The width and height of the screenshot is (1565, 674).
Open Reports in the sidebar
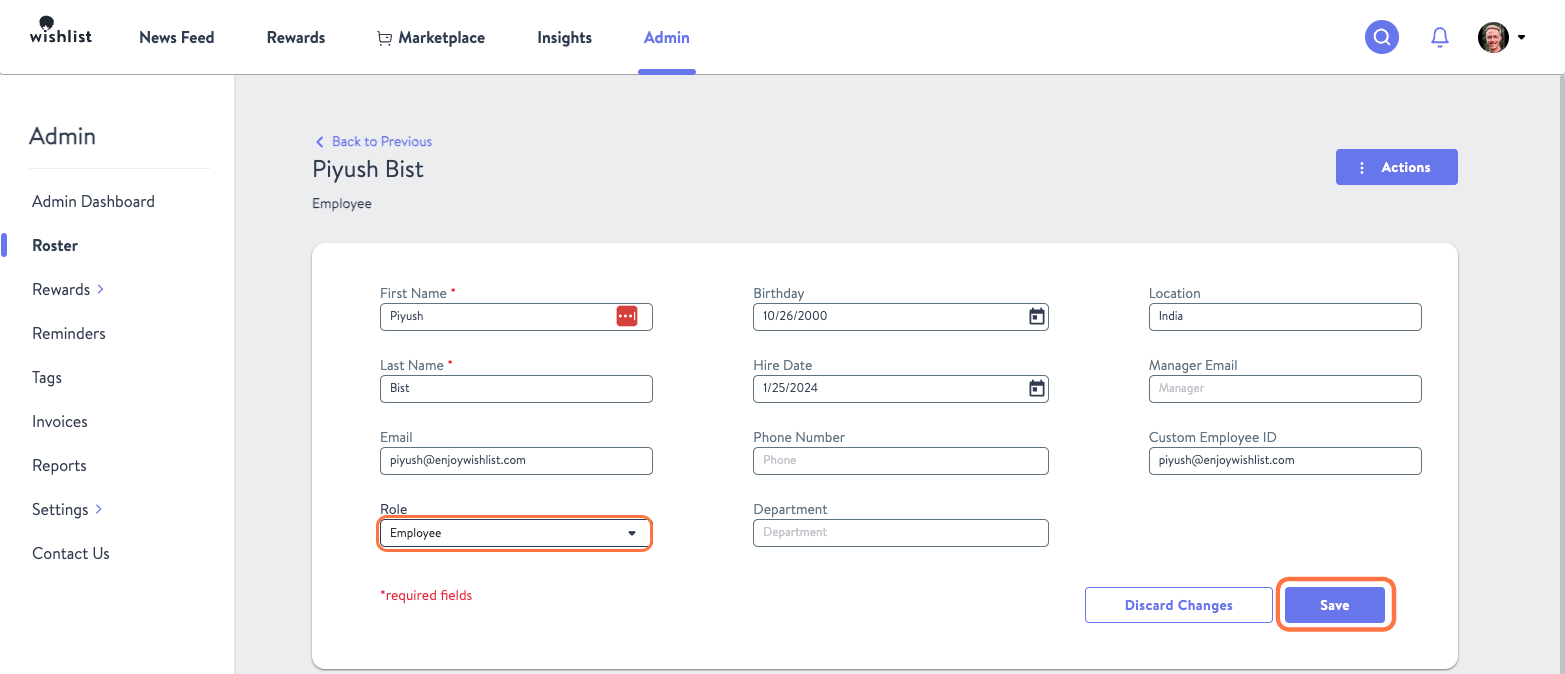click(x=59, y=466)
